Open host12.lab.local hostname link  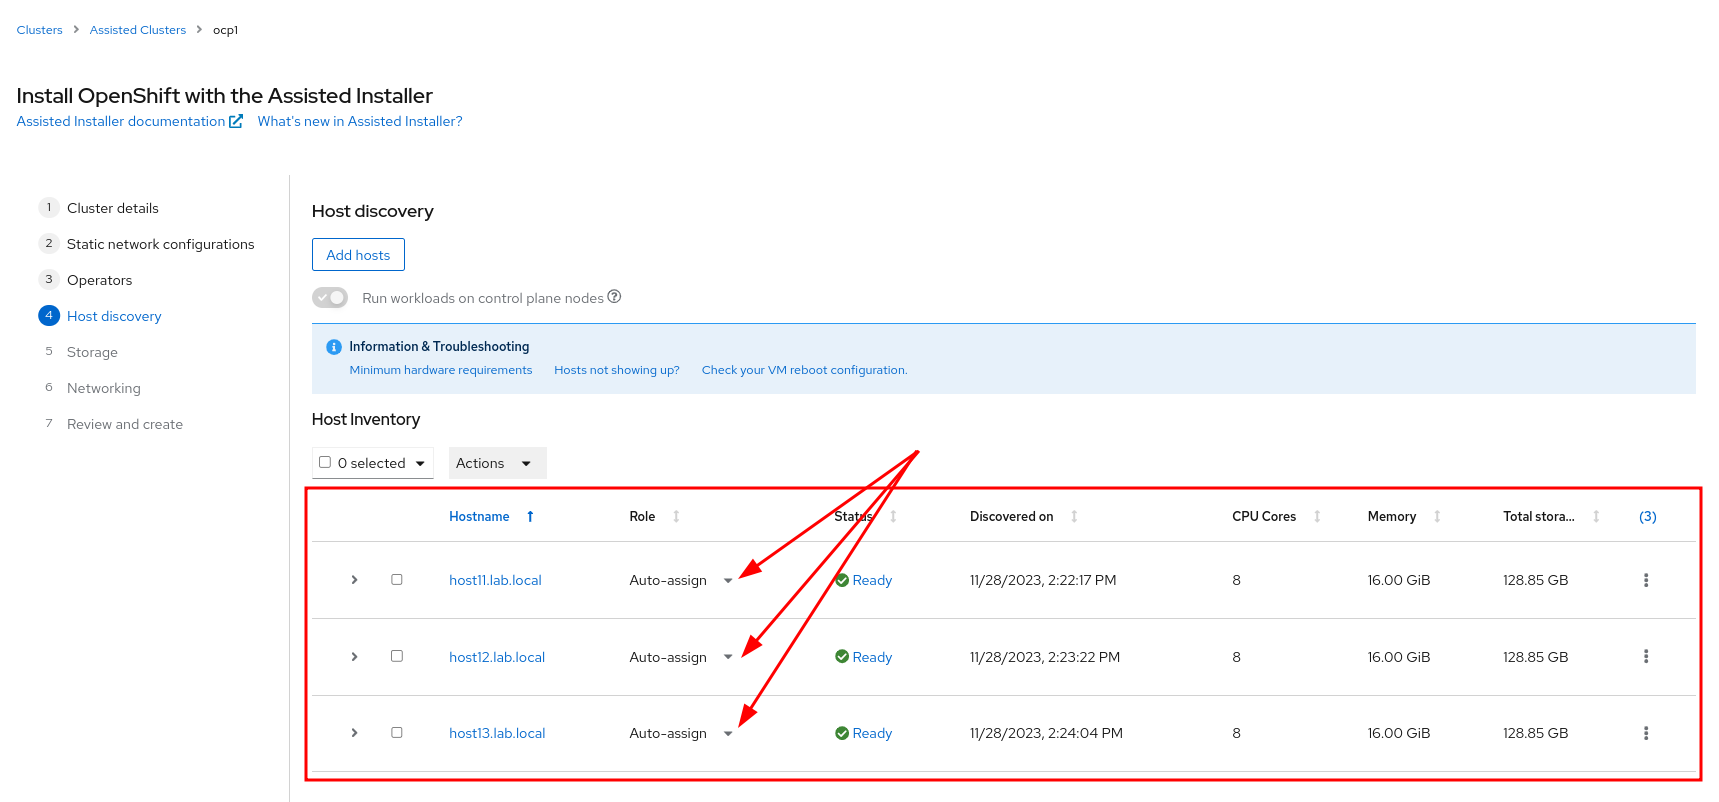point(497,657)
